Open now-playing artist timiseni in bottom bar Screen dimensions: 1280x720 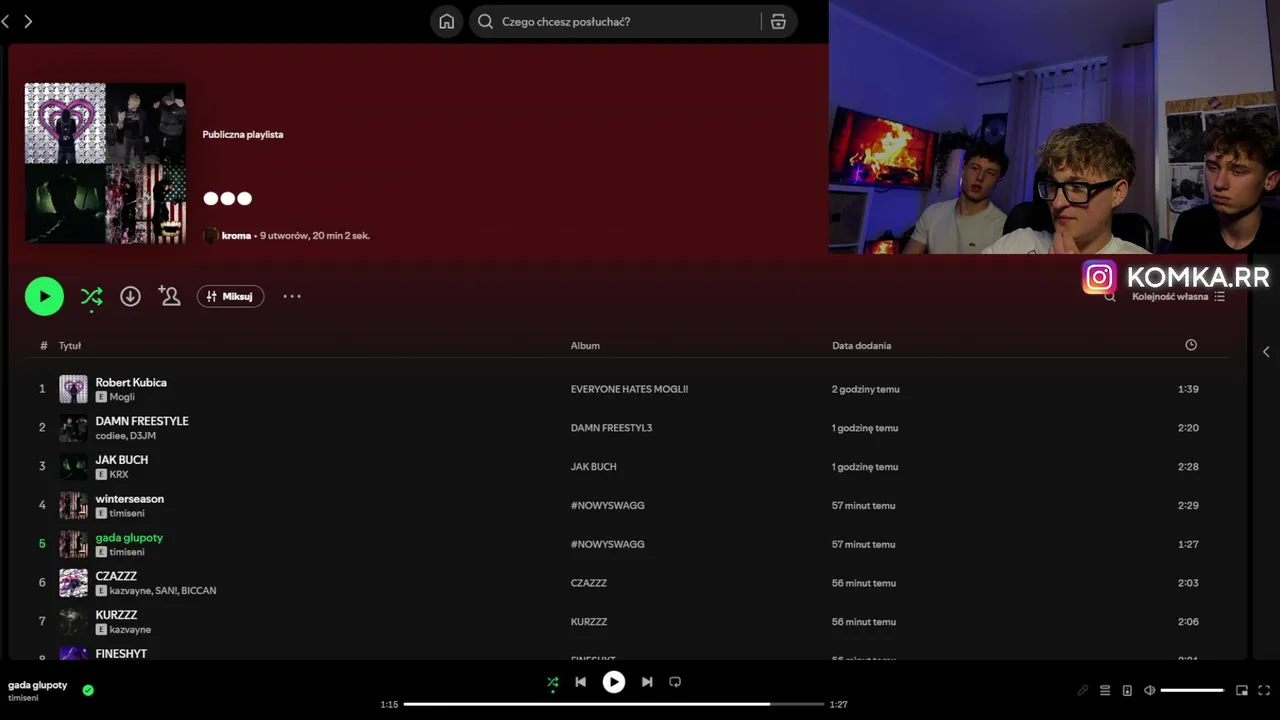point(23,698)
